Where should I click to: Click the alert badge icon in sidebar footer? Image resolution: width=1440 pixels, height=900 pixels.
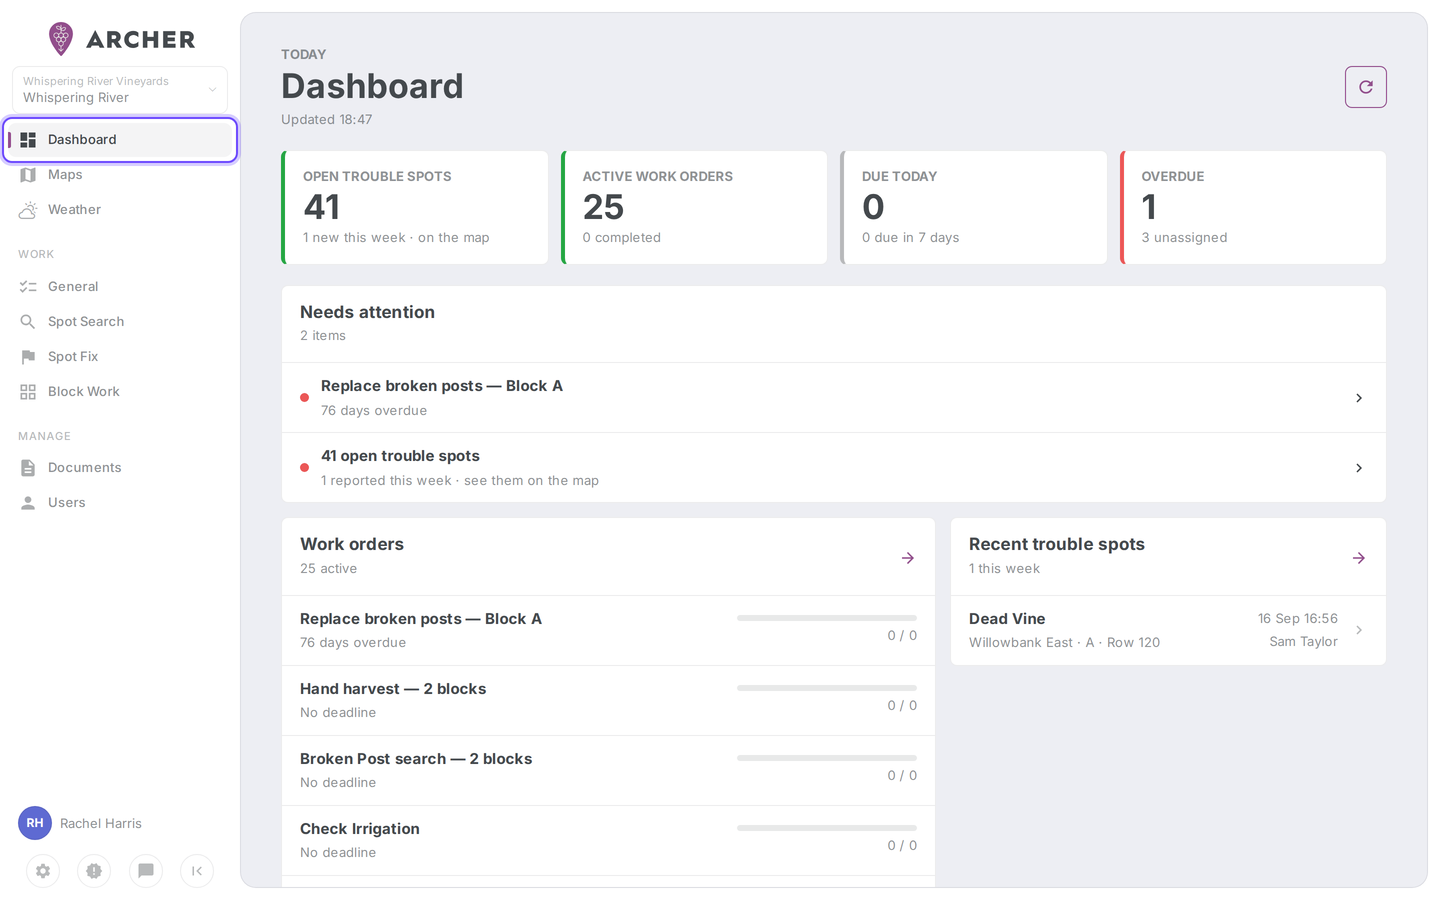coord(94,871)
